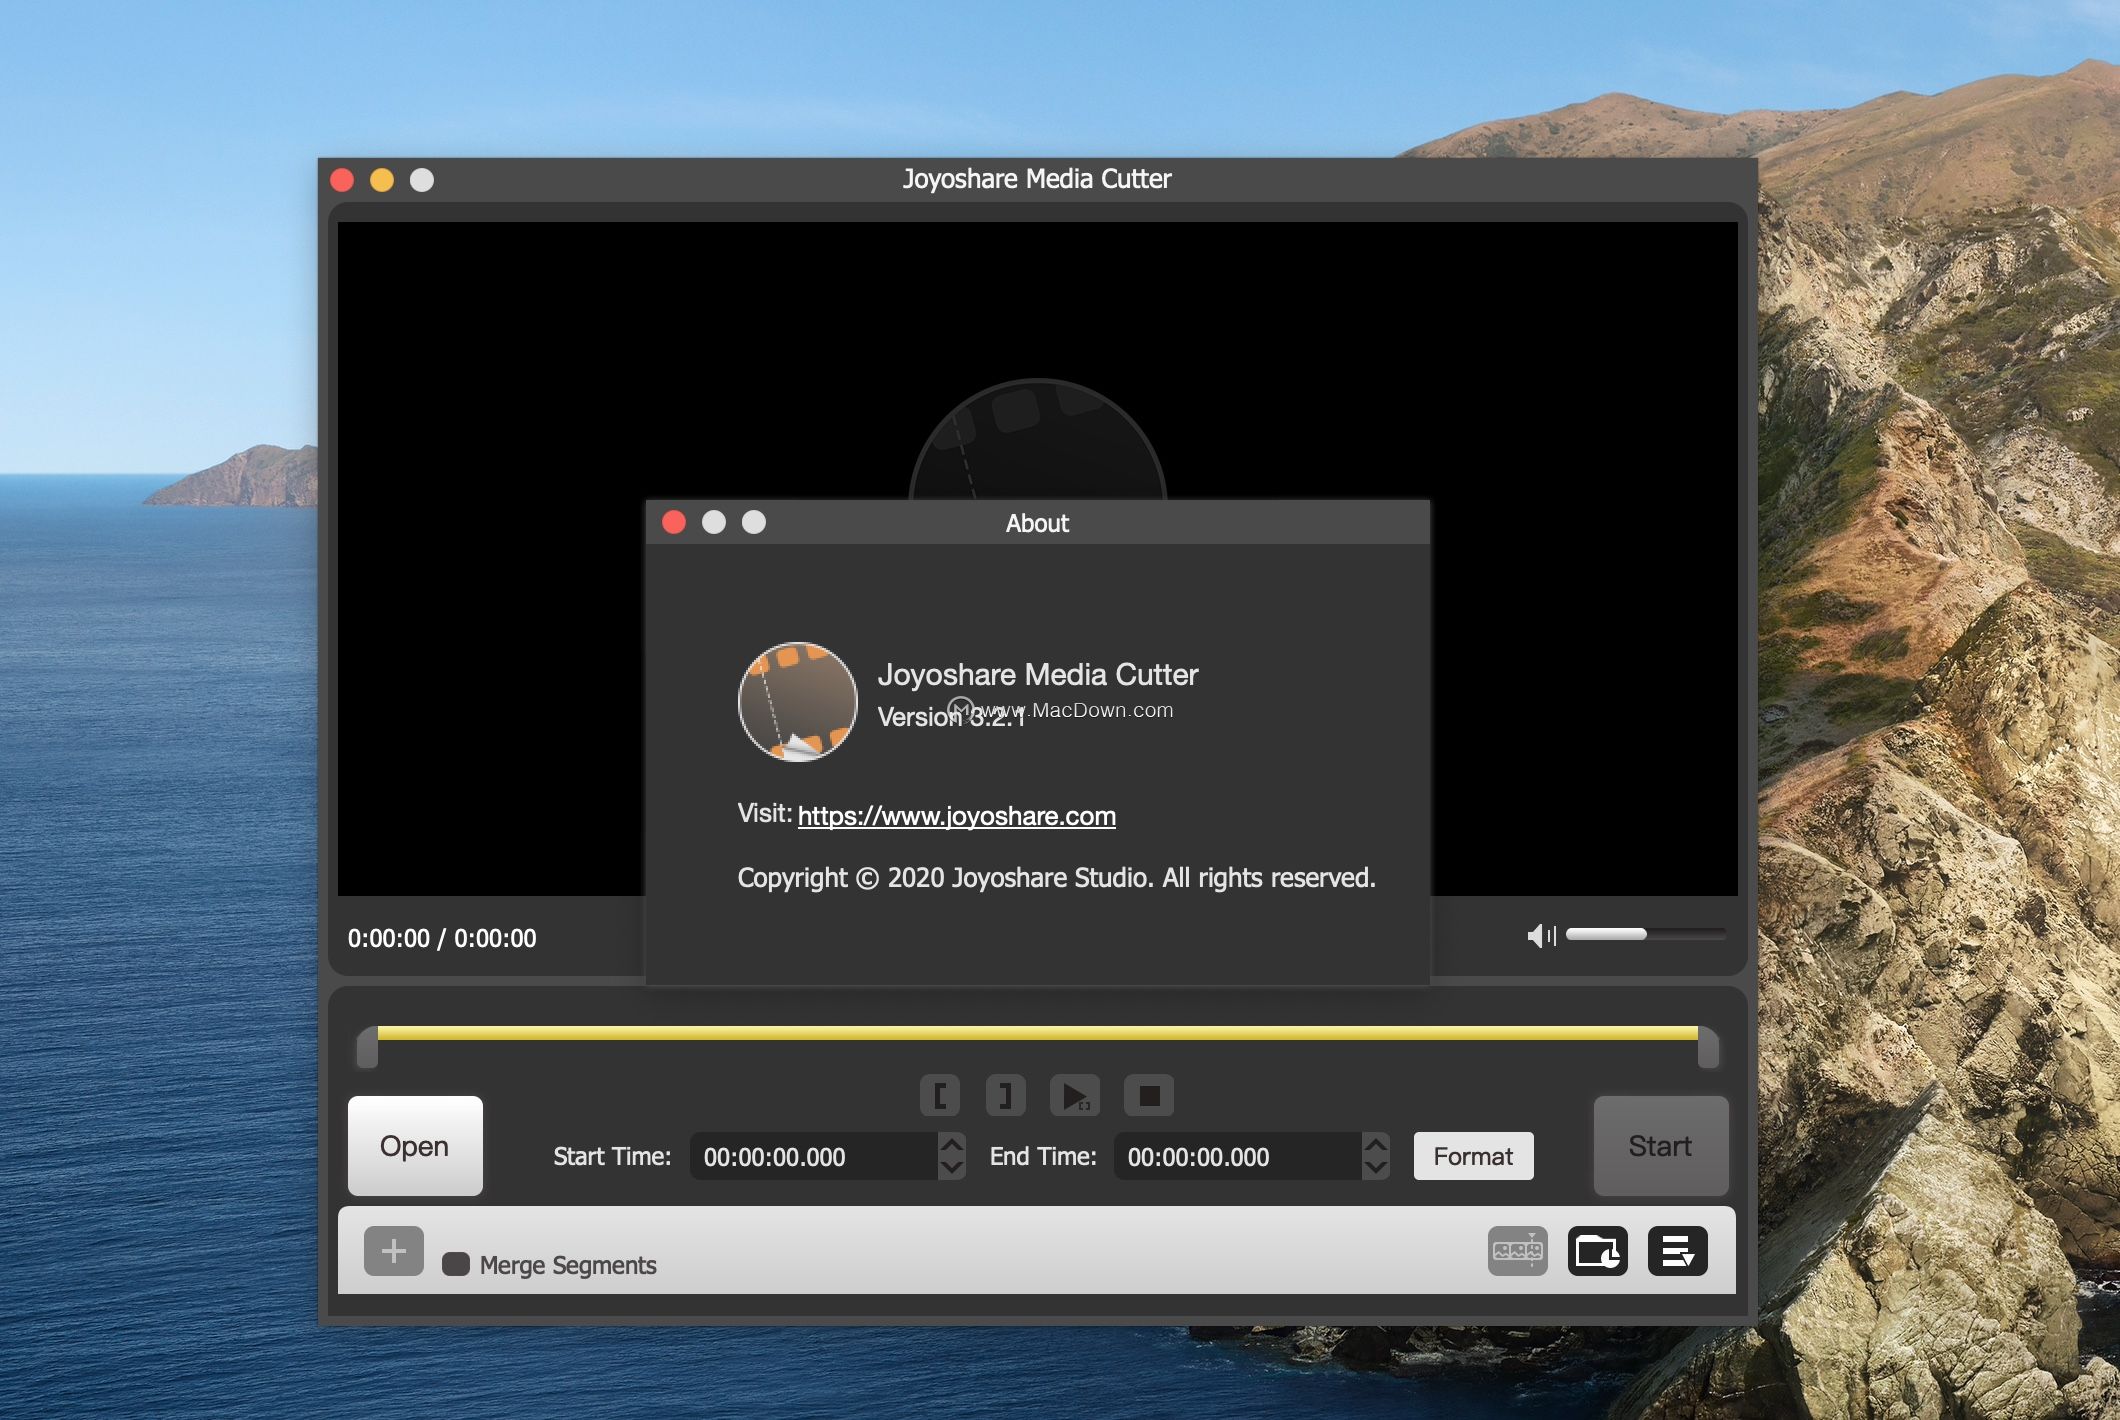The image size is (2120, 1420).
Task: Decrease End Time with down arrow
Action: coord(1376,1168)
